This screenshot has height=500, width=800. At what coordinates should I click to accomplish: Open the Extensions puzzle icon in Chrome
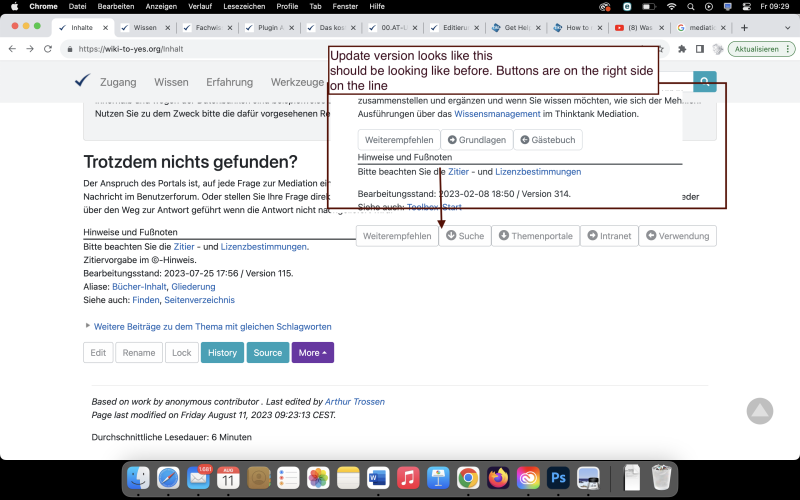(x=682, y=48)
